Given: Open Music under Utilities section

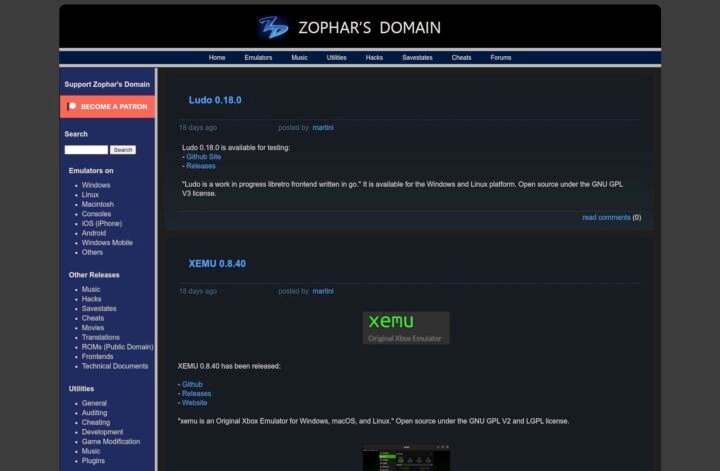Looking at the screenshot, I should coord(91,451).
